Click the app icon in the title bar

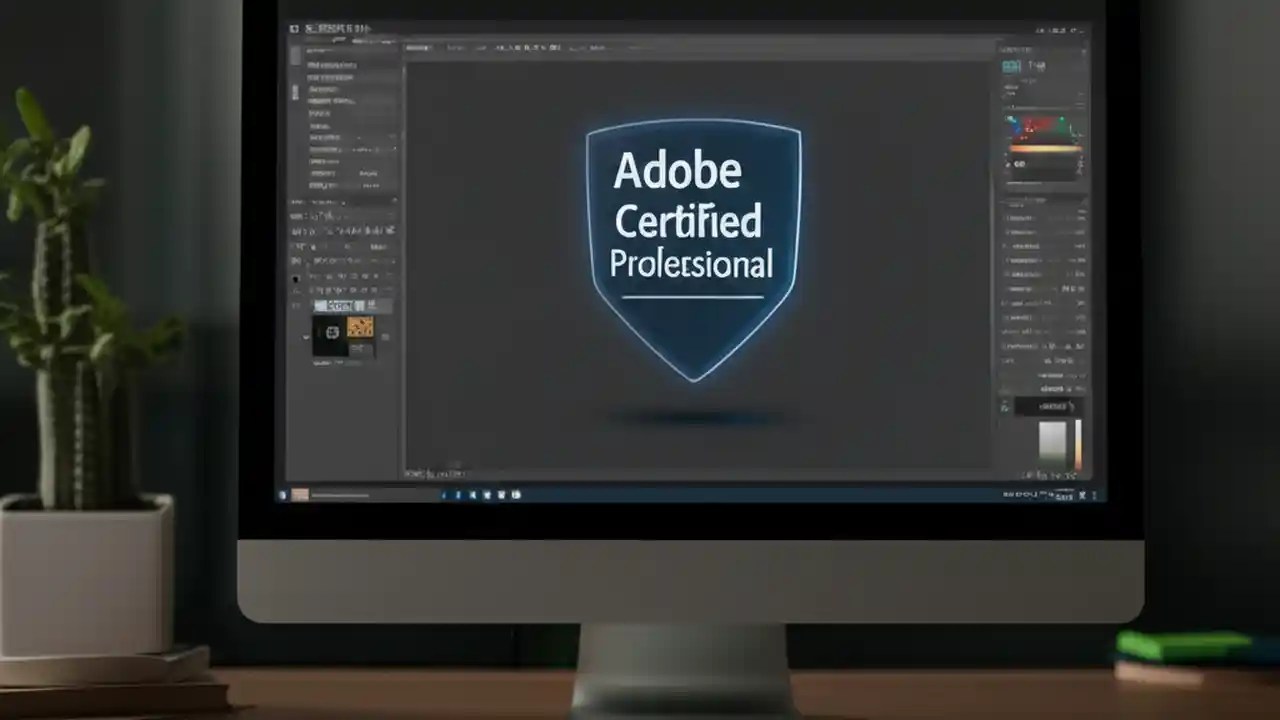click(293, 27)
